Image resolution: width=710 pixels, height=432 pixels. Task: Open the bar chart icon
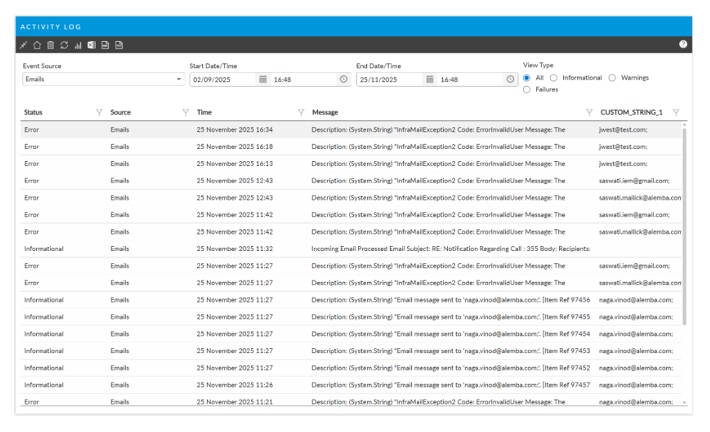click(76, 46)
